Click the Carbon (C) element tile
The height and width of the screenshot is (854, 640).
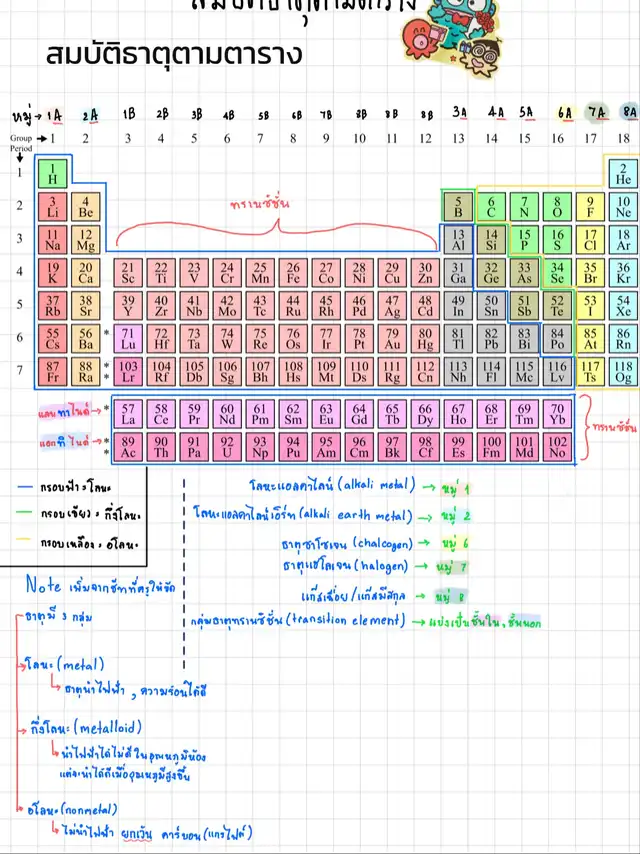491,206
